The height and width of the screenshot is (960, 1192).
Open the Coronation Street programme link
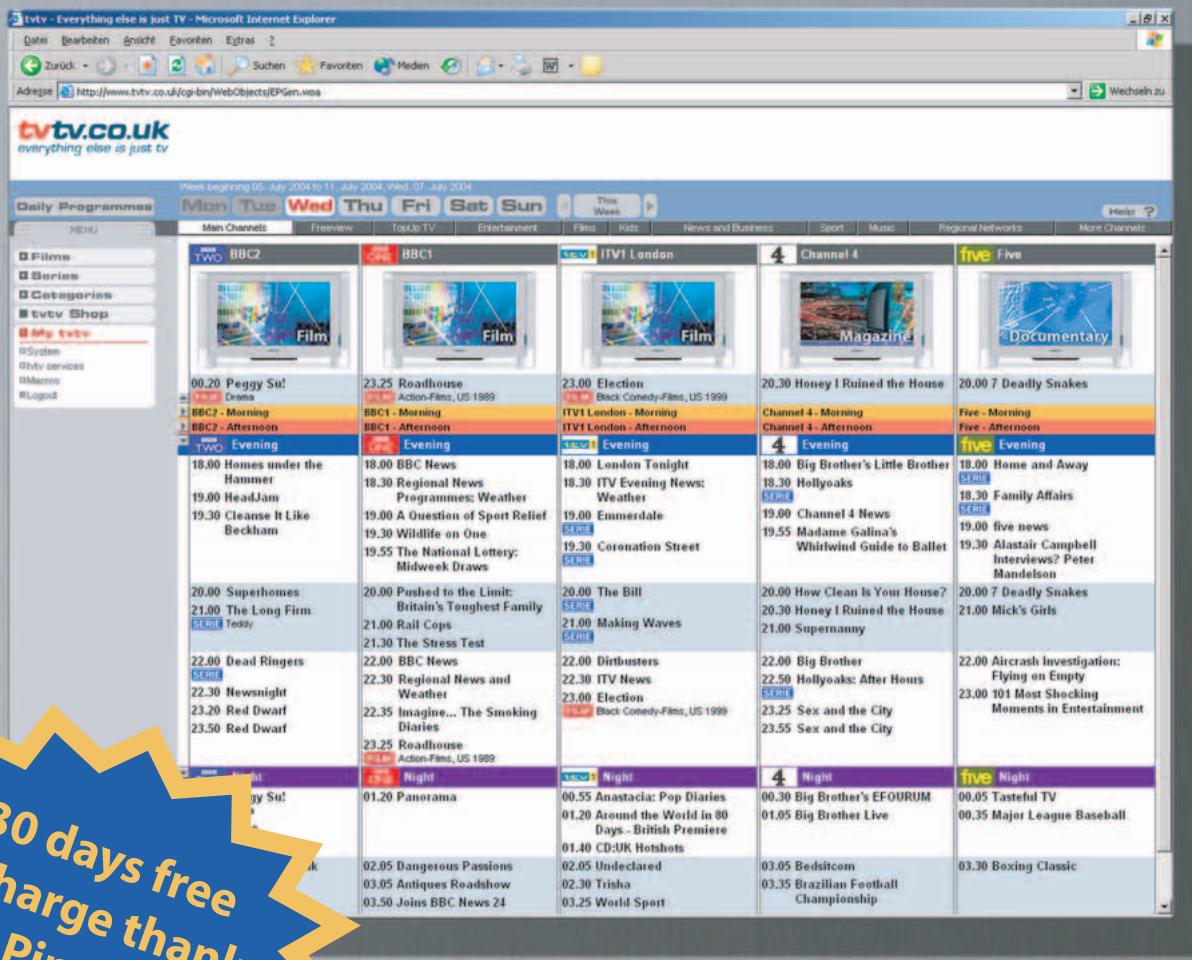pyautogui.click(x=648, y=547)
